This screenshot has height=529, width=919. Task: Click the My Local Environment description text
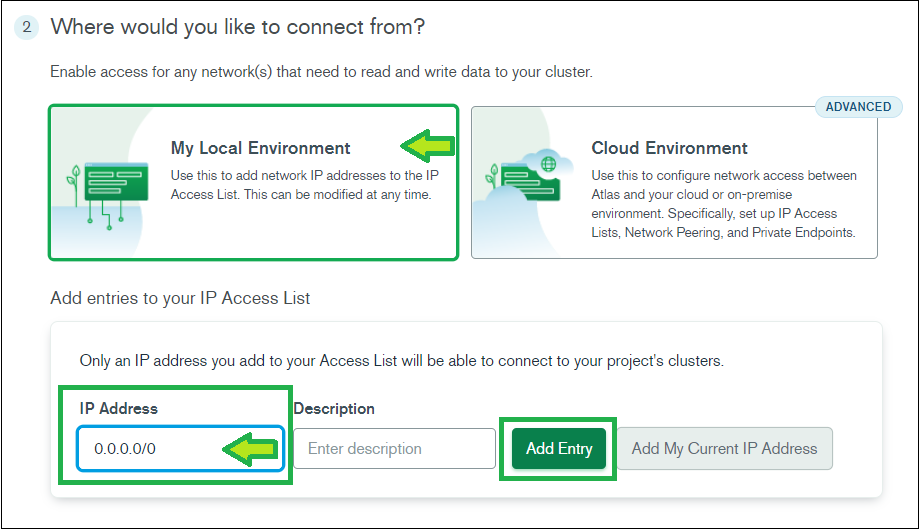[305, 185]
